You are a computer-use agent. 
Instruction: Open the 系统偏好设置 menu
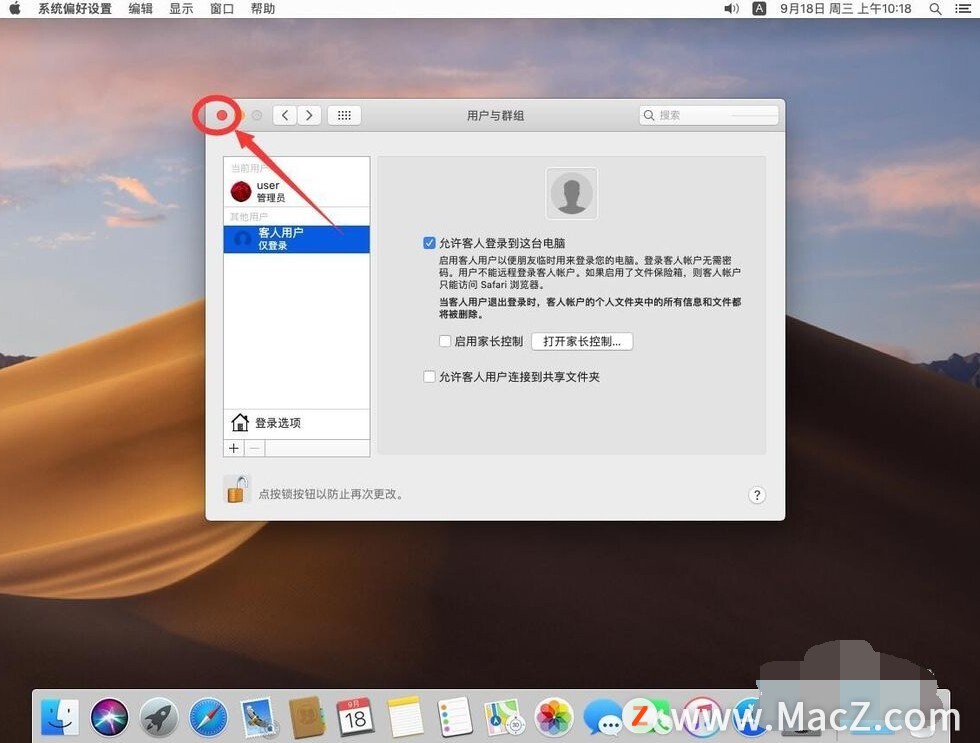click(74, 9)
